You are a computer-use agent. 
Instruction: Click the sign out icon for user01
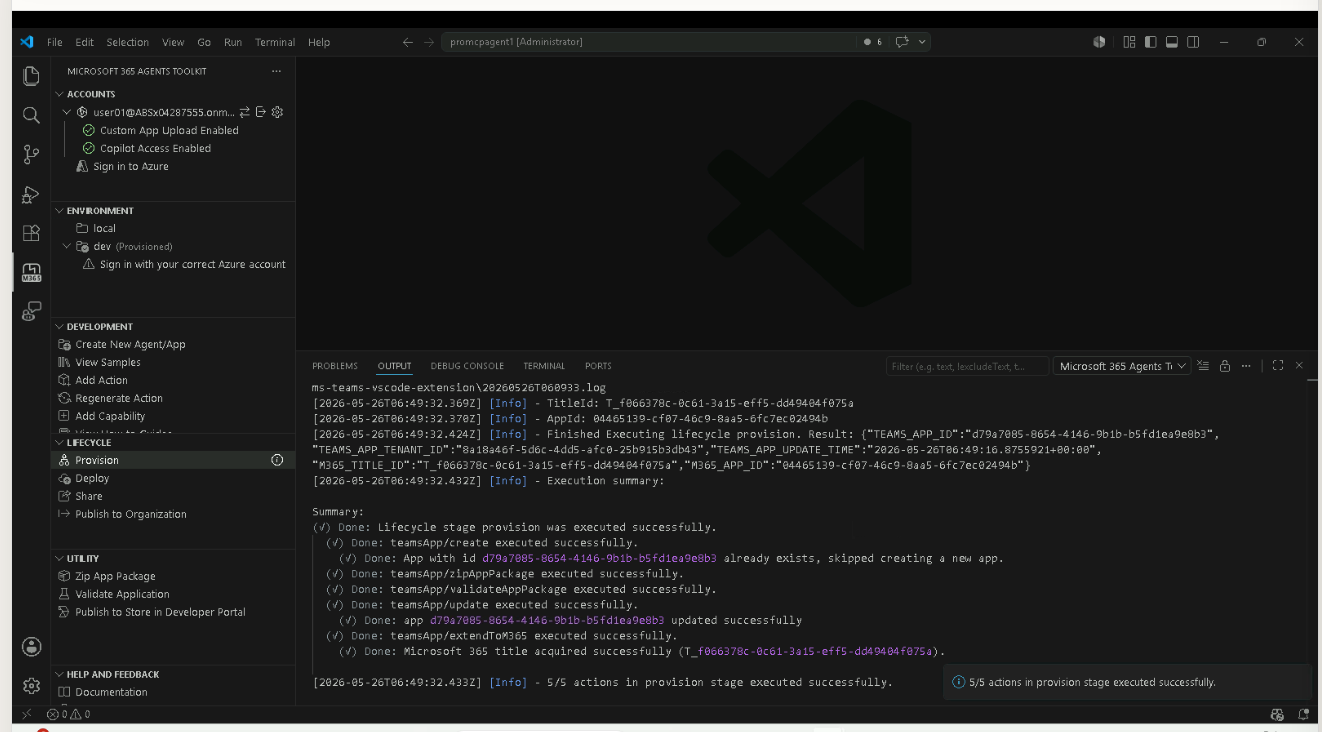[261, 112]
